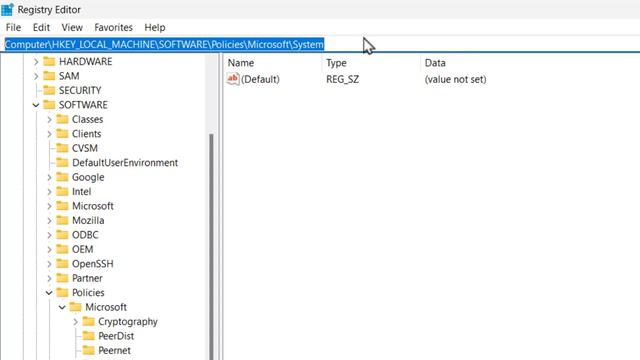The width and height of the screenshot is (640, 360).
Task: Select the OpenSSH key label
Action: [x=93, y=264]
